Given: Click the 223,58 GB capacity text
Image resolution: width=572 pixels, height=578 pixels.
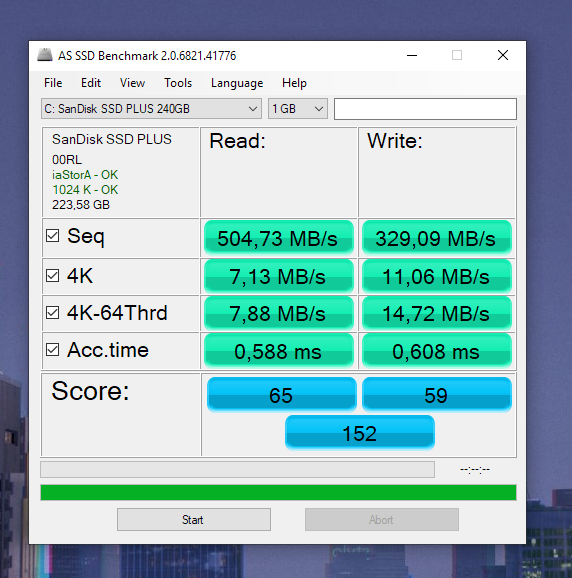Looking at the screenshot, I should pyautogui.click(x=81, y=205).
